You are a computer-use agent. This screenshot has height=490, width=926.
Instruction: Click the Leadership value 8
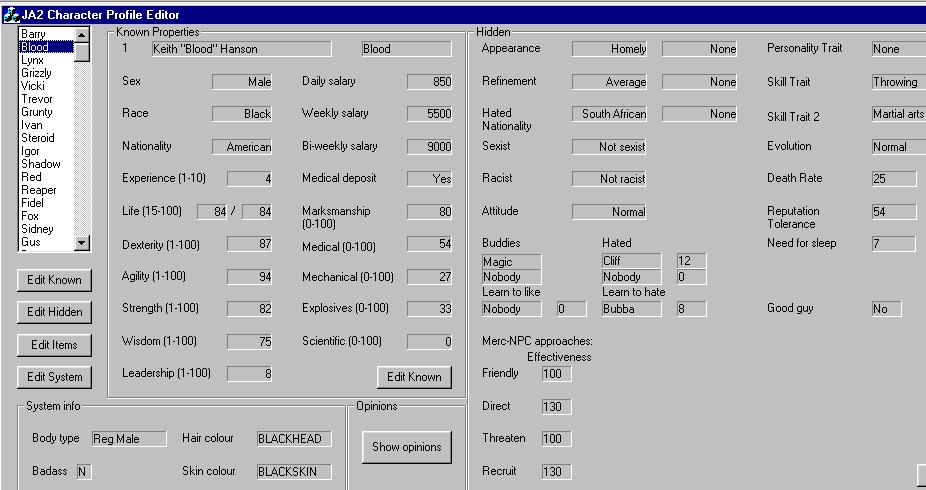[x=249, y=373]
